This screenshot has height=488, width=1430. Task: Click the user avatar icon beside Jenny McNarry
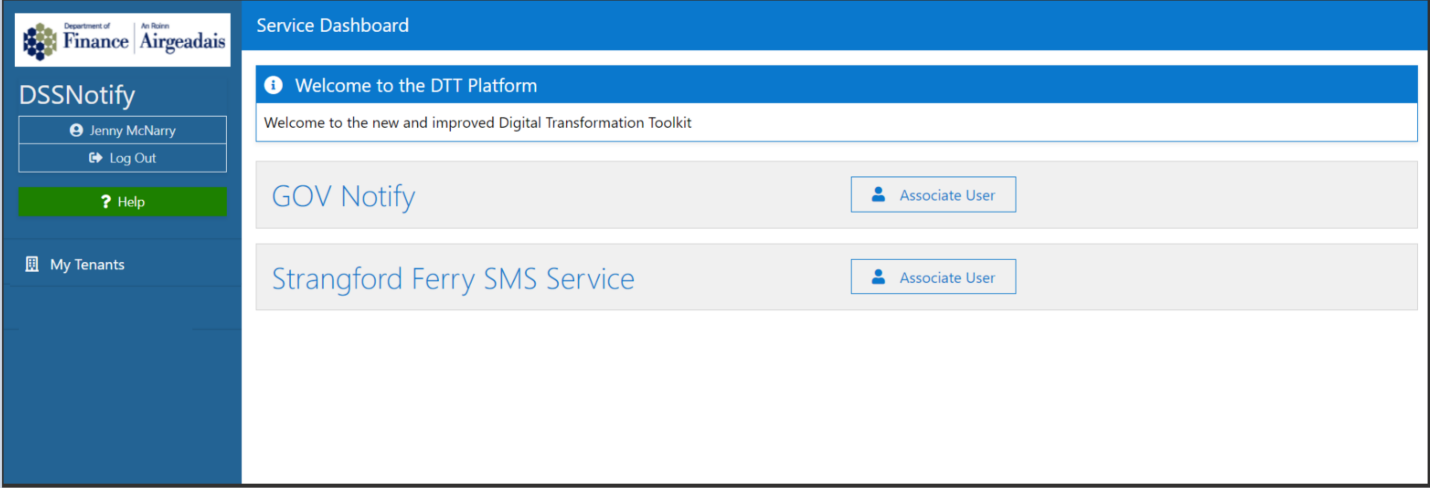(x=76, y=130)
